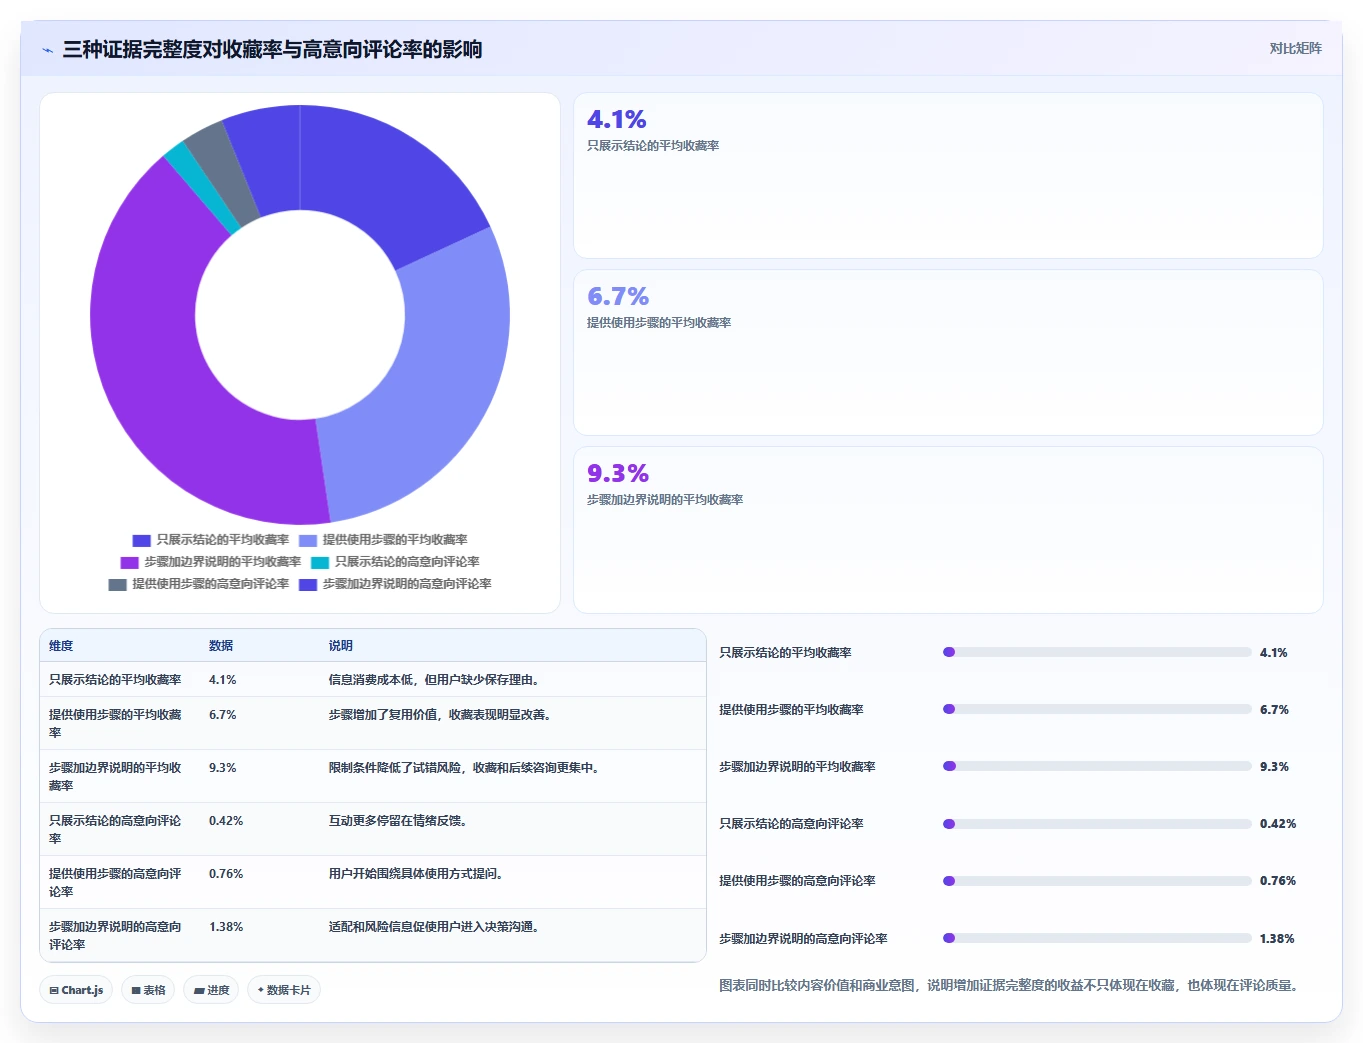
Task: Click the progress bar valued 4.1%
Action: pos(1097,652)
